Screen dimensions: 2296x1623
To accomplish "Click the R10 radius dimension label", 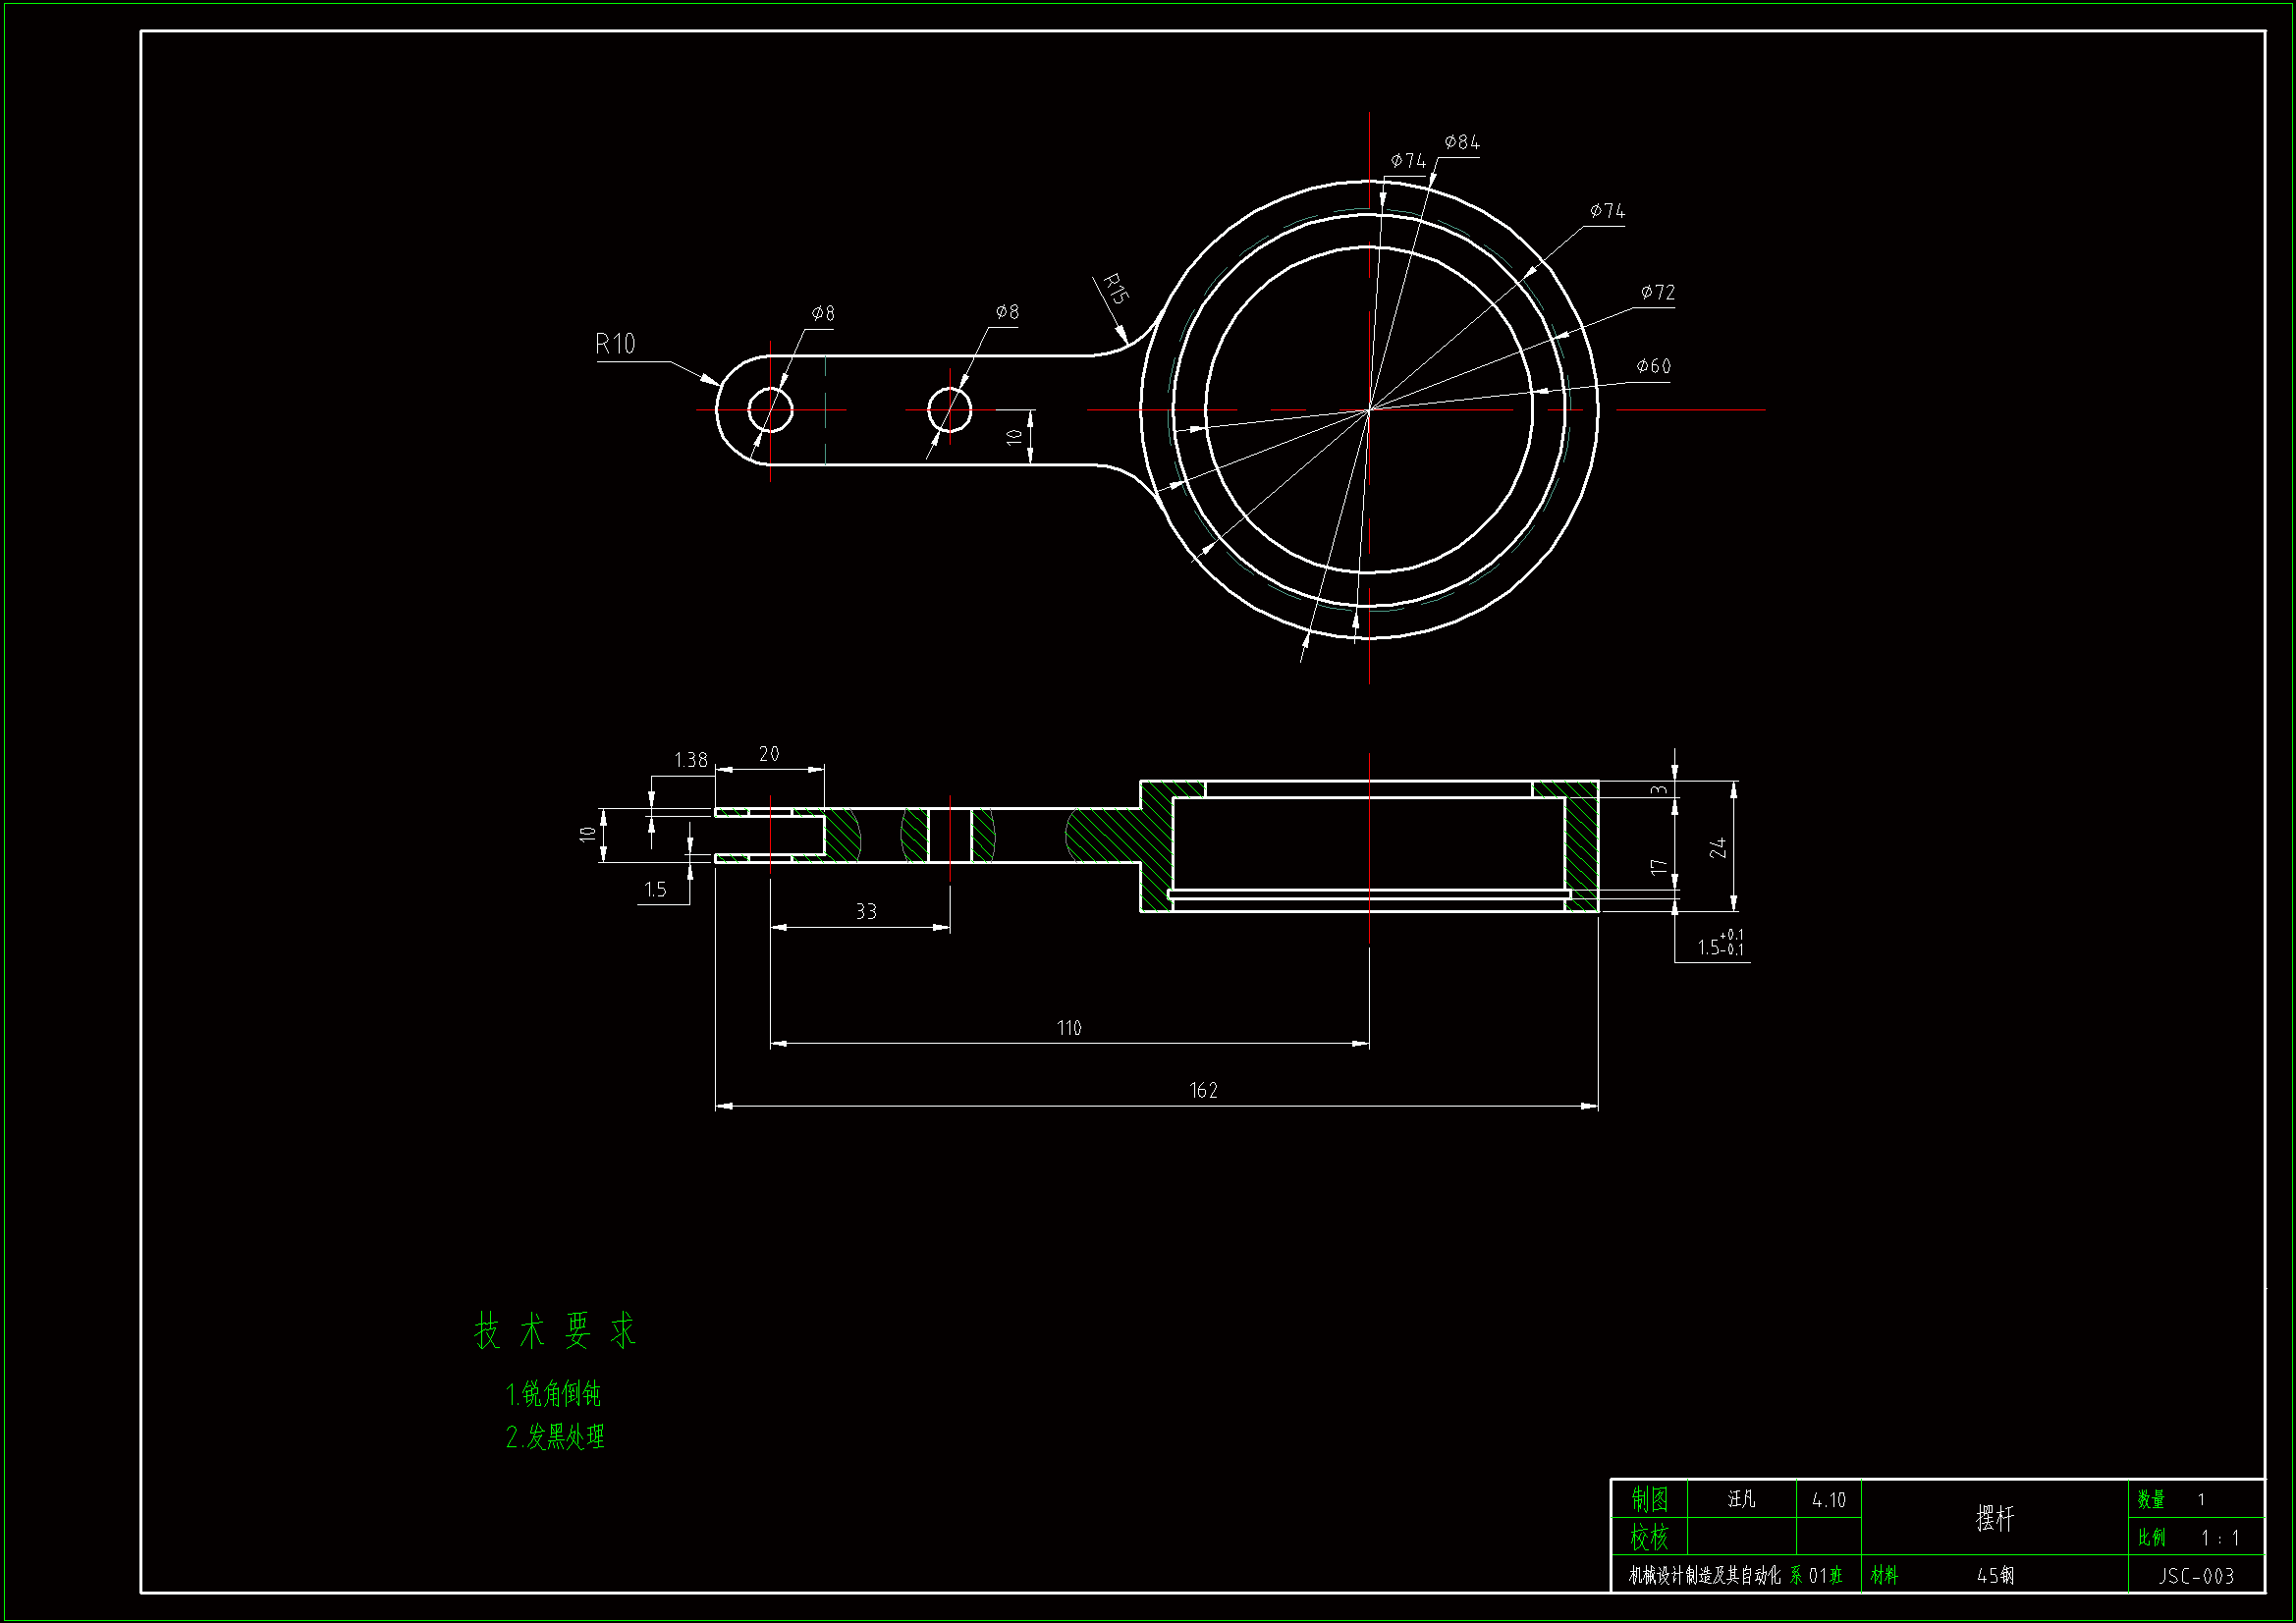I will tap(615, 344).
